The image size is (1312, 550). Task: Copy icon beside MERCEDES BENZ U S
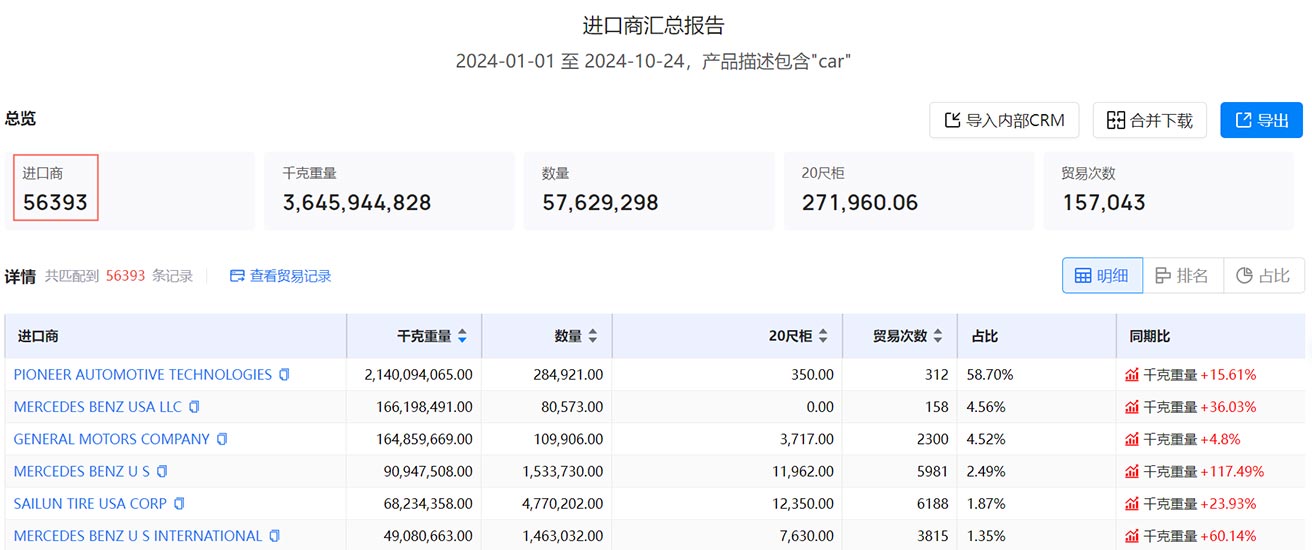[162, 471]
